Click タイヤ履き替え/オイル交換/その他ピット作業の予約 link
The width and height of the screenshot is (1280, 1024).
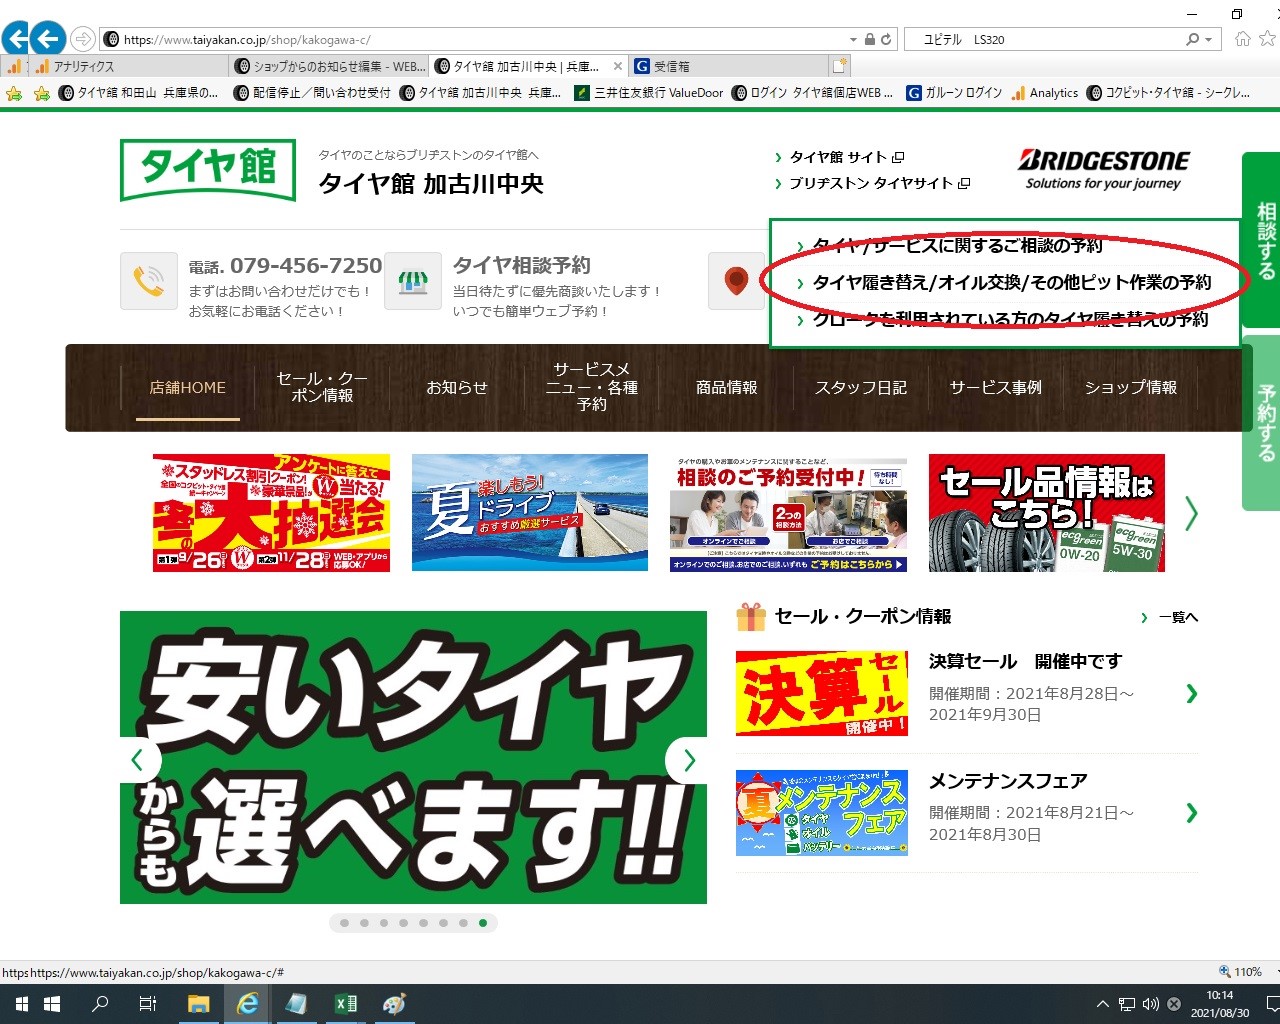1011,283
